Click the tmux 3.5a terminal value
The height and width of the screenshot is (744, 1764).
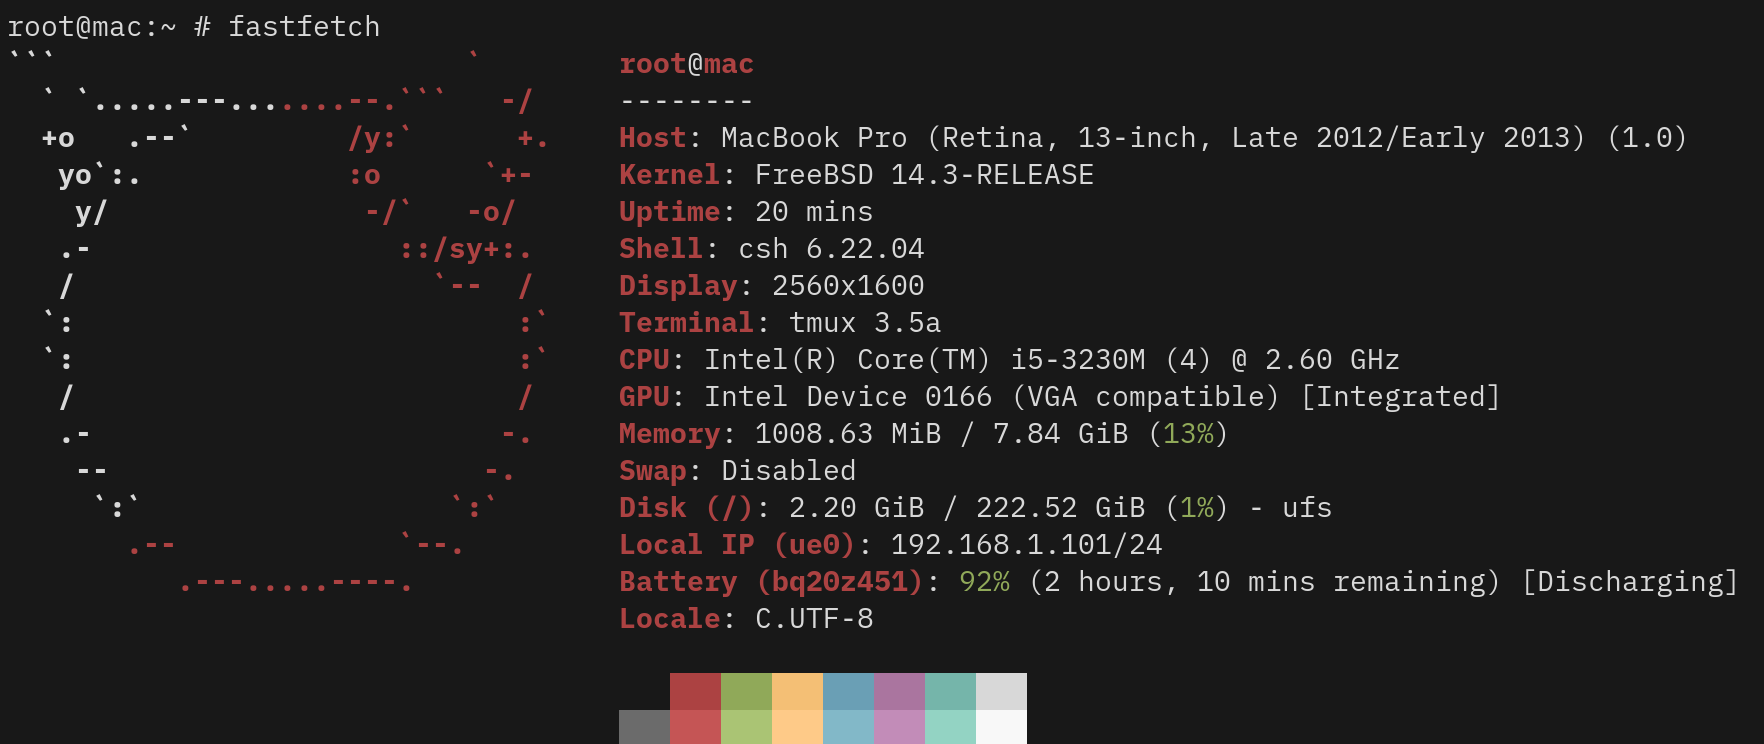tap(865, 323)
